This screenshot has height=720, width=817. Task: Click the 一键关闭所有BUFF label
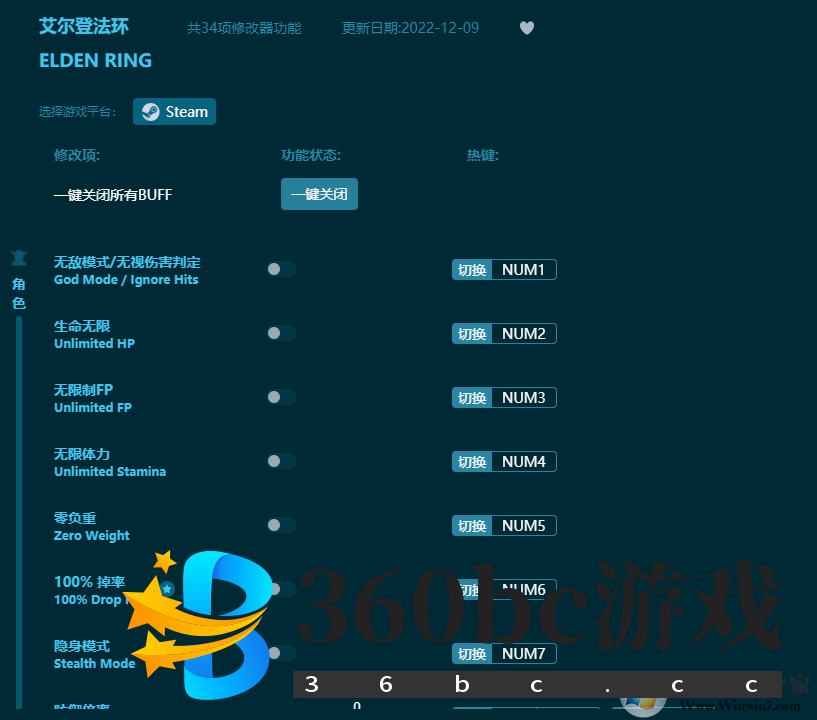(113, 195)
